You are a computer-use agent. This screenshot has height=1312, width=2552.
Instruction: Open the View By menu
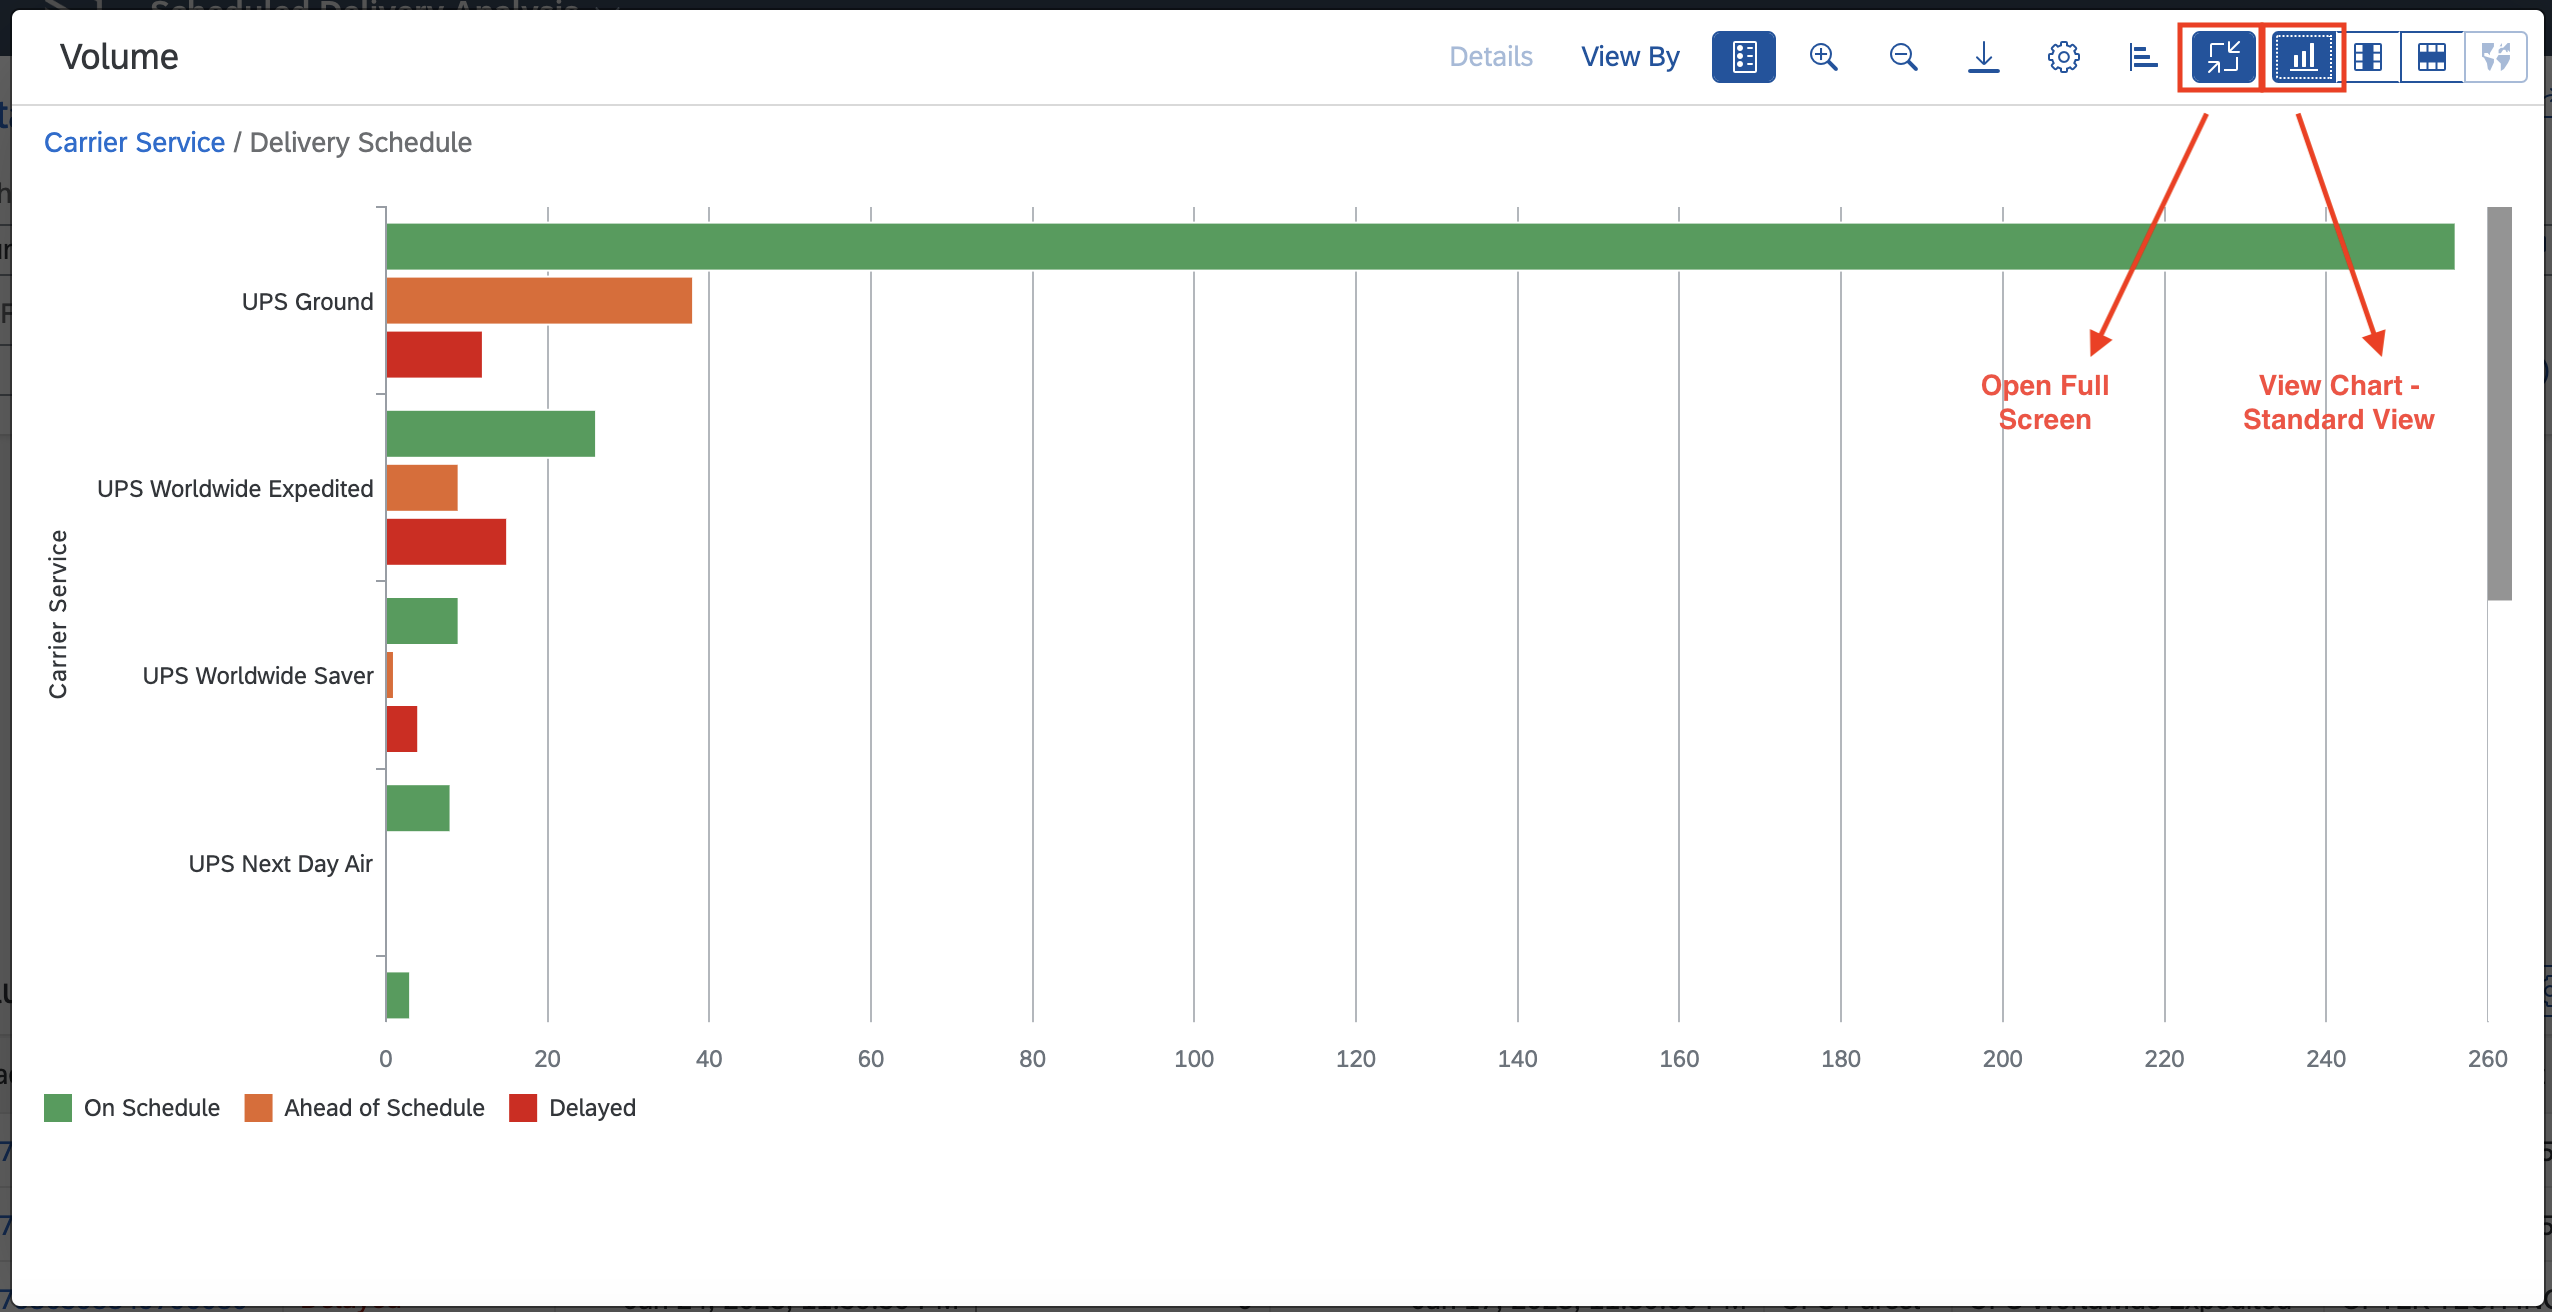point(1630,57)
